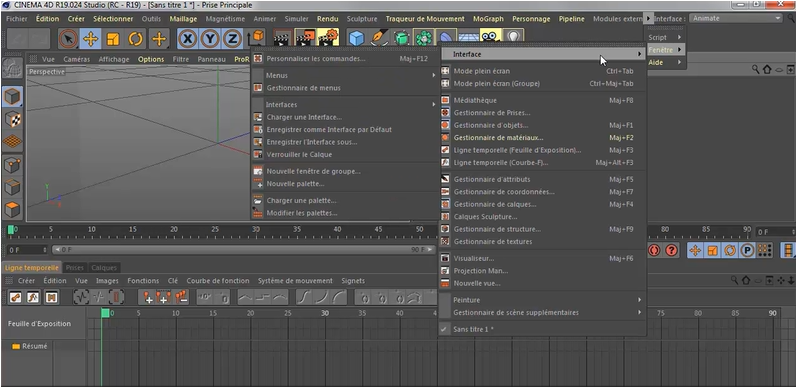Click the filmstrip icon in timeline toolbar
Screen dimensions: 797x388
click(x=51, y=297)
